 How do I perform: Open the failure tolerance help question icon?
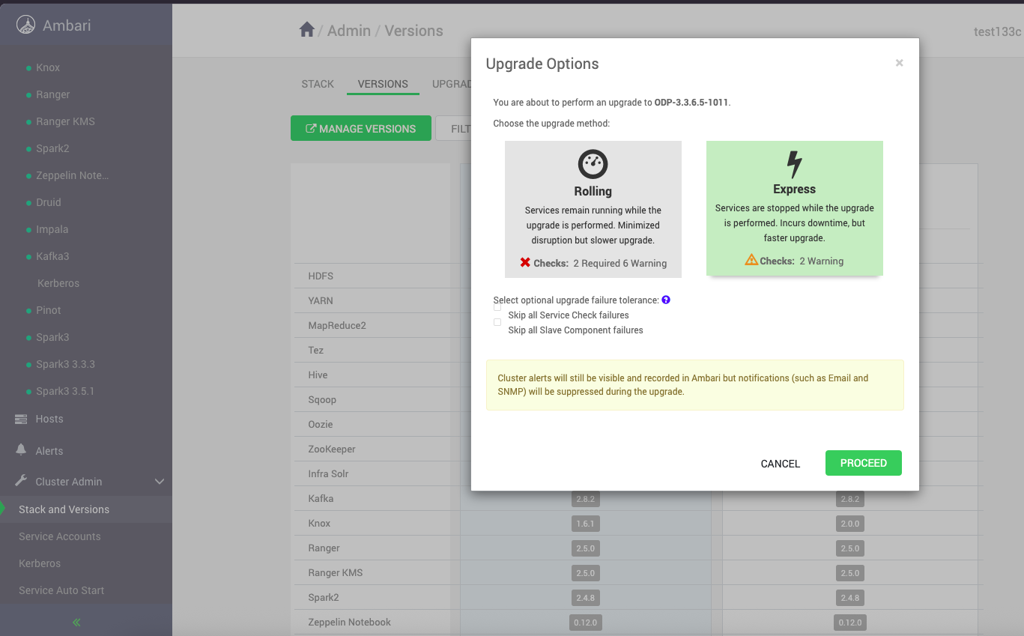(665, 300)
